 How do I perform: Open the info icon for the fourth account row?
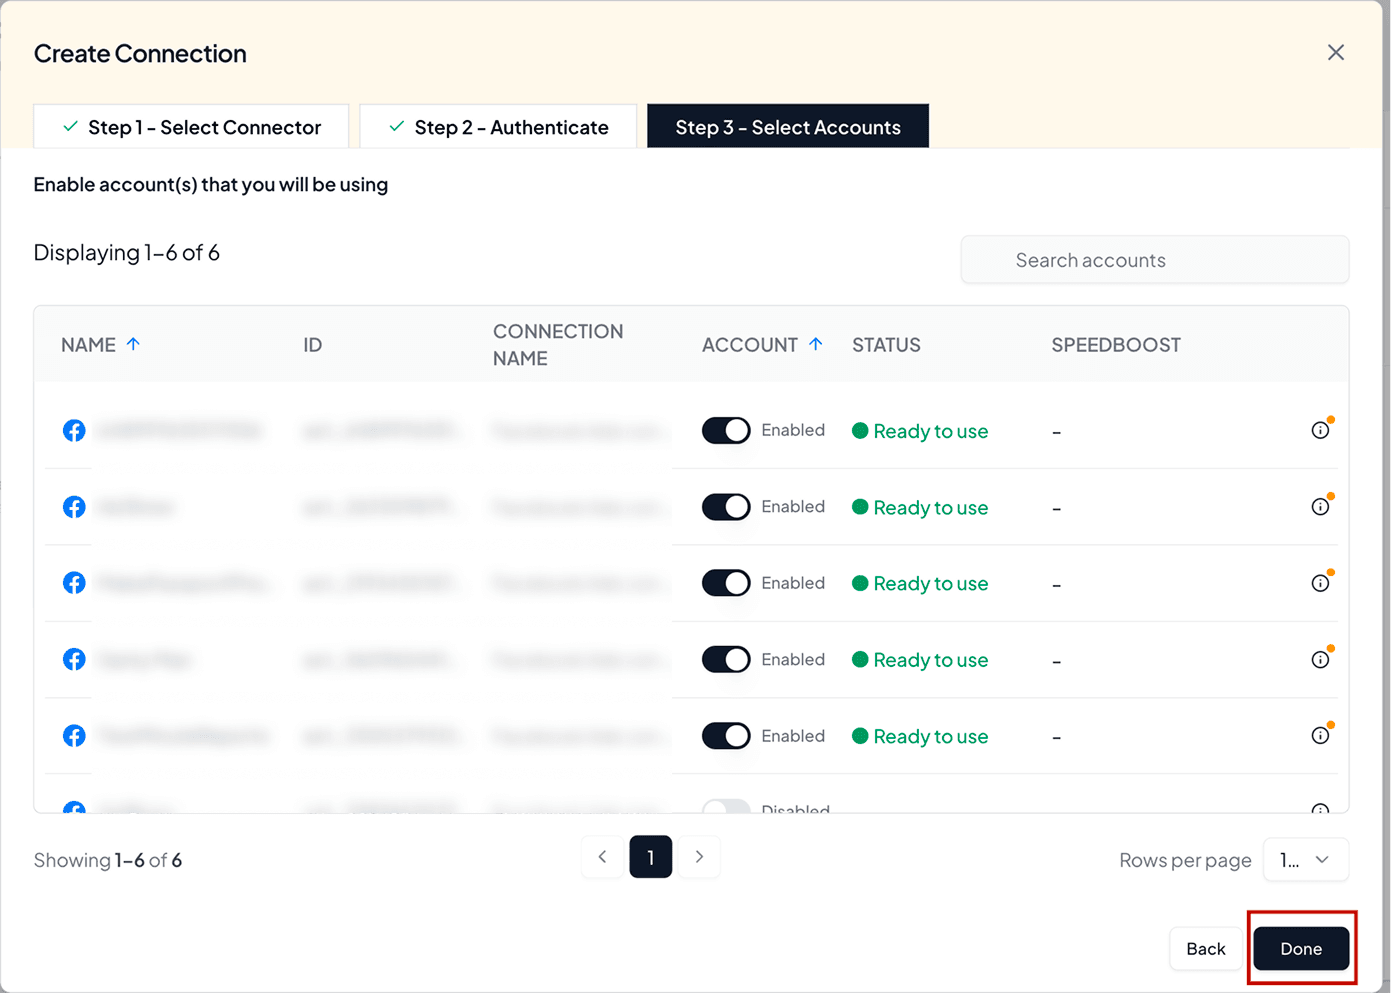coord(1320,660)
